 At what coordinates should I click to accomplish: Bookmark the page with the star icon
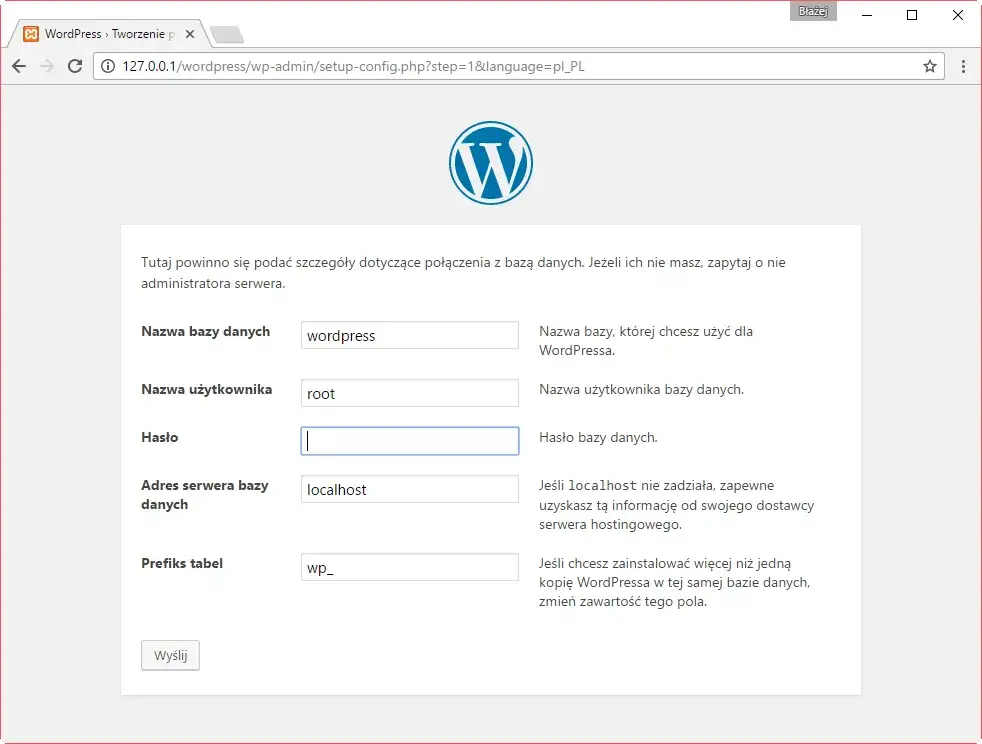click(x=930, y=66)
